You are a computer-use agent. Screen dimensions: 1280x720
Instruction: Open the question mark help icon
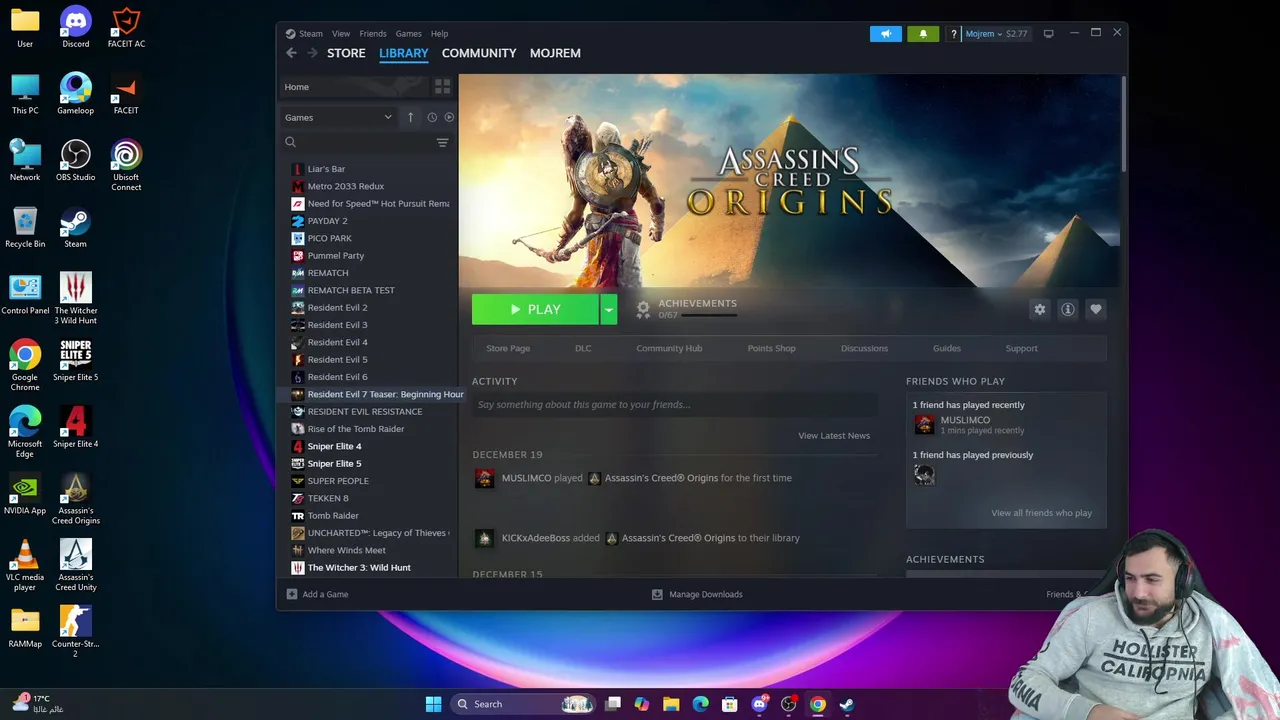coord(954,34)
